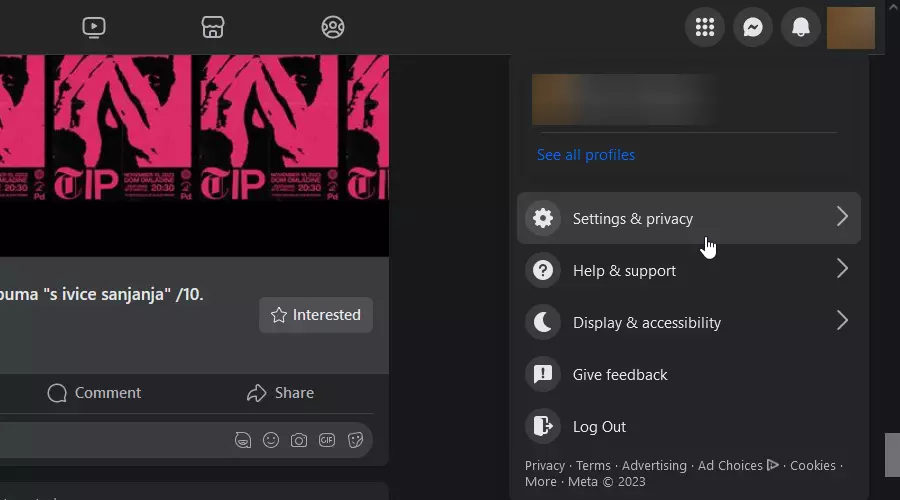The width and height of the screenshot is (900, 500).
Task: Open the Ad Choices footer link
Action: (x=738, y=466)
